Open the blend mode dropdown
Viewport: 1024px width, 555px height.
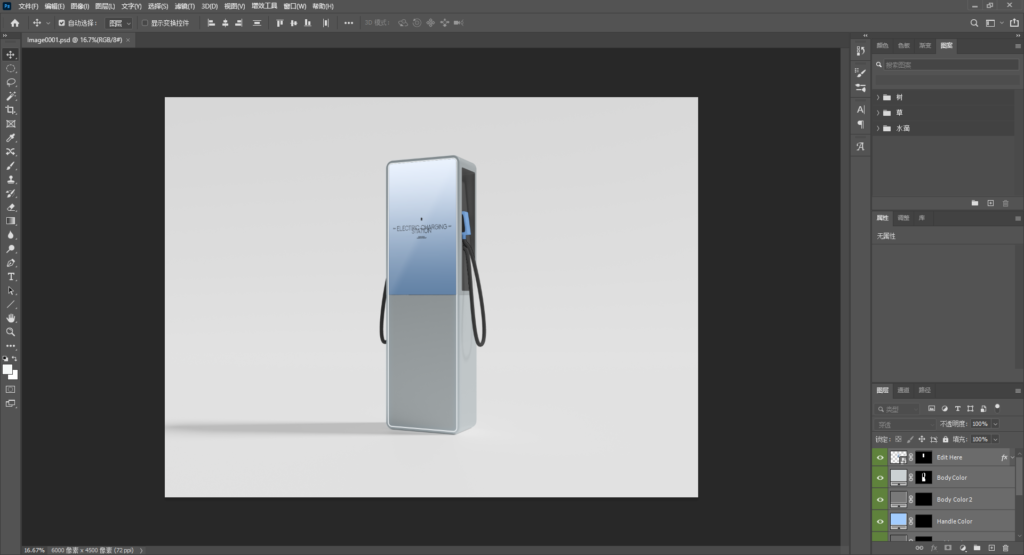tap(904, 424)
